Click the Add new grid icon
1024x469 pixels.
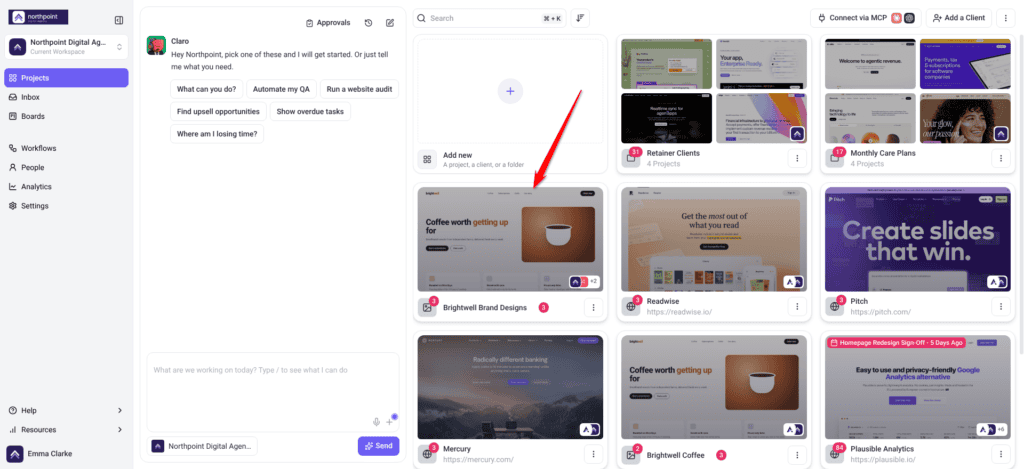(x=426, y=159)
